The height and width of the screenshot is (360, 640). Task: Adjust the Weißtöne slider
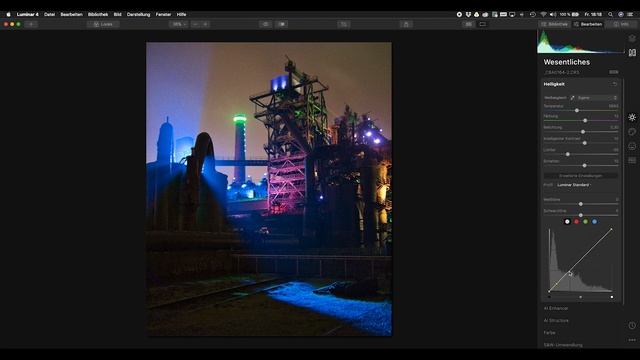pos(581,204)
